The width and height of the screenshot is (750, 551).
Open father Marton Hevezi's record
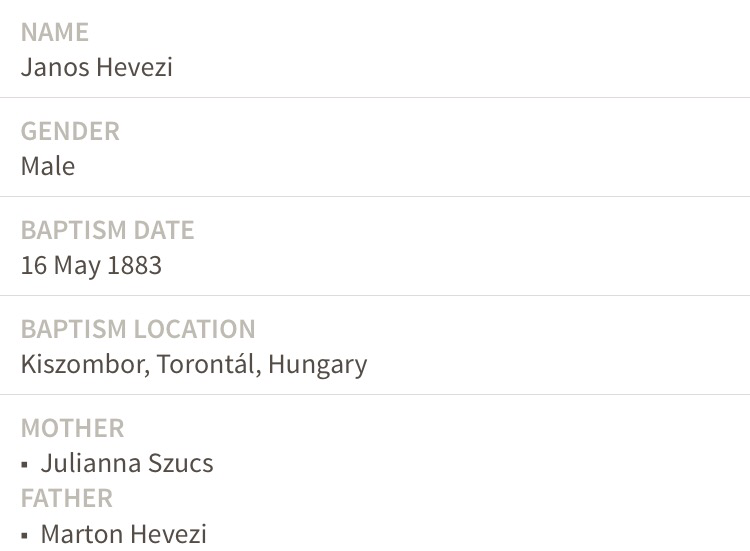123,534
